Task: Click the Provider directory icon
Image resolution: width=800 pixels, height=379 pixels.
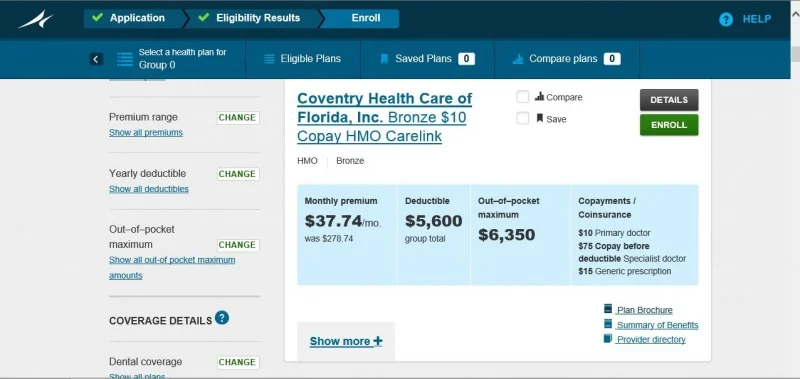Action: 608,339
